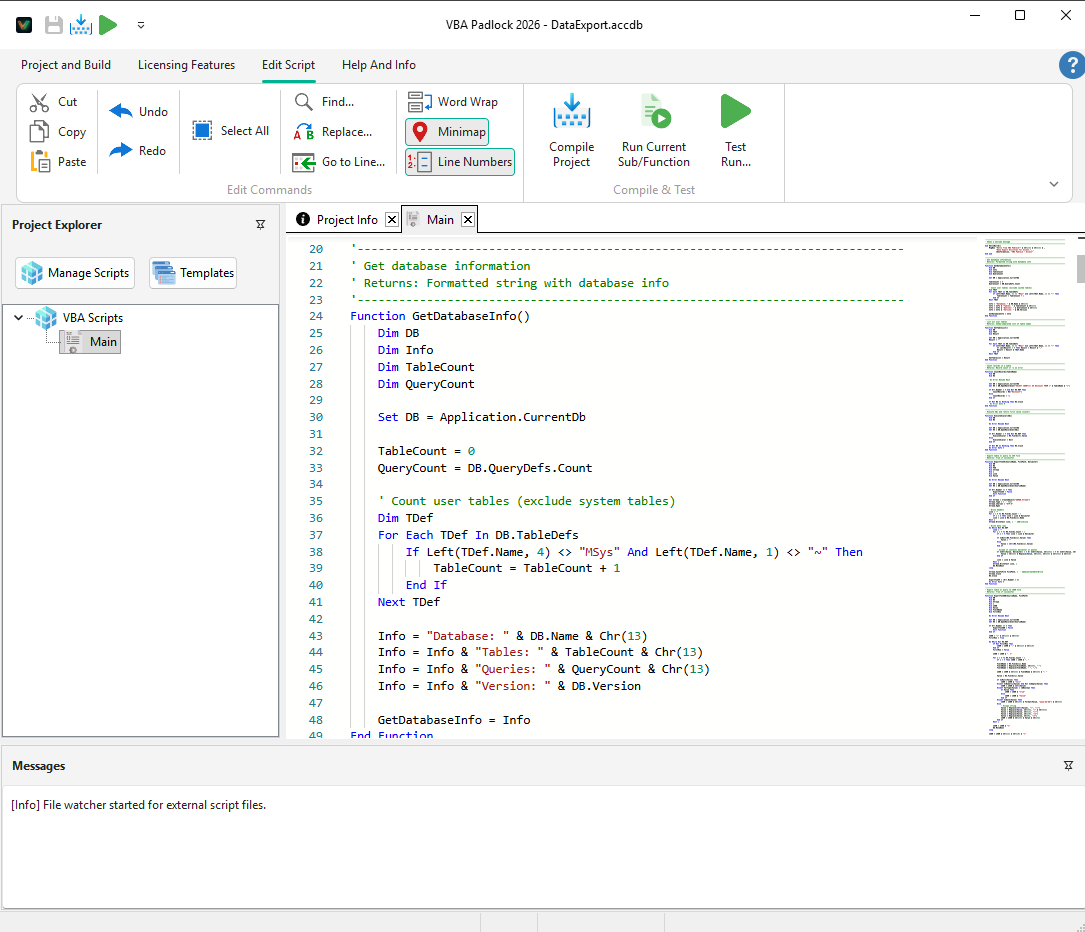
Task: Open Find using the magnifier icon
Action: pyautogui.click(x=302, y=101)
